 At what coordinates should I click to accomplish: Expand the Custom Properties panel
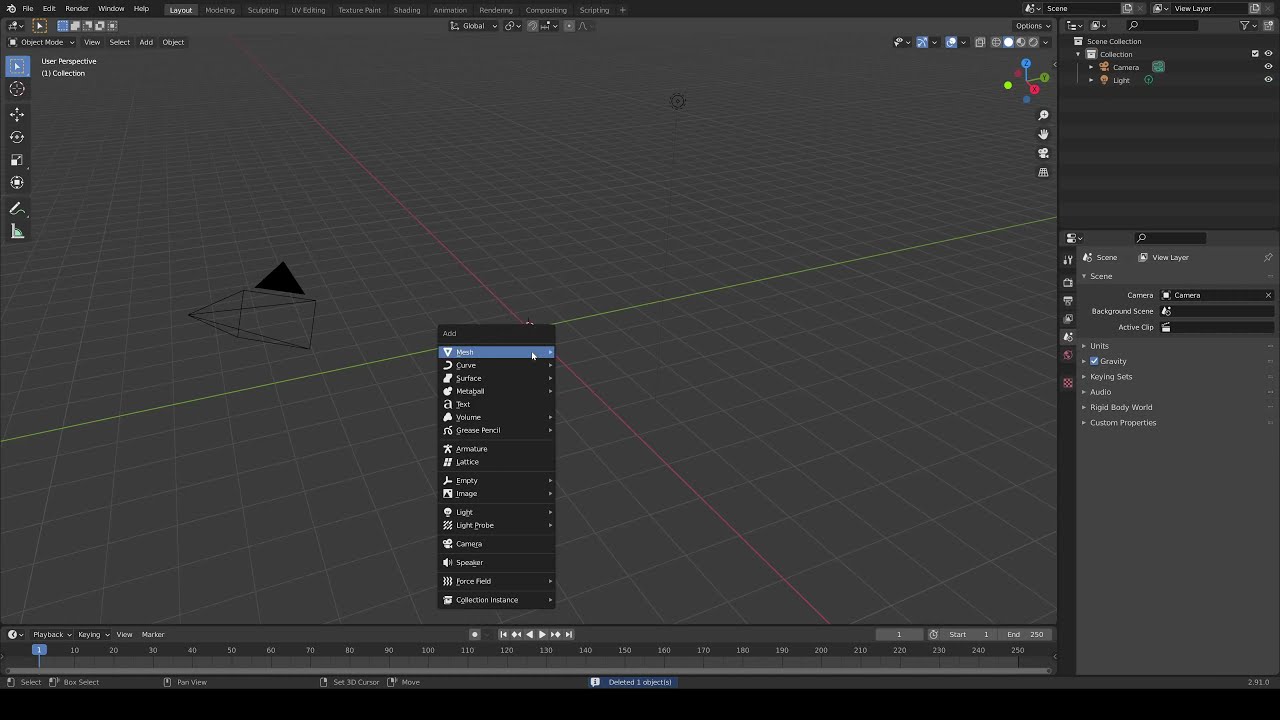[x=1122, y=423]
